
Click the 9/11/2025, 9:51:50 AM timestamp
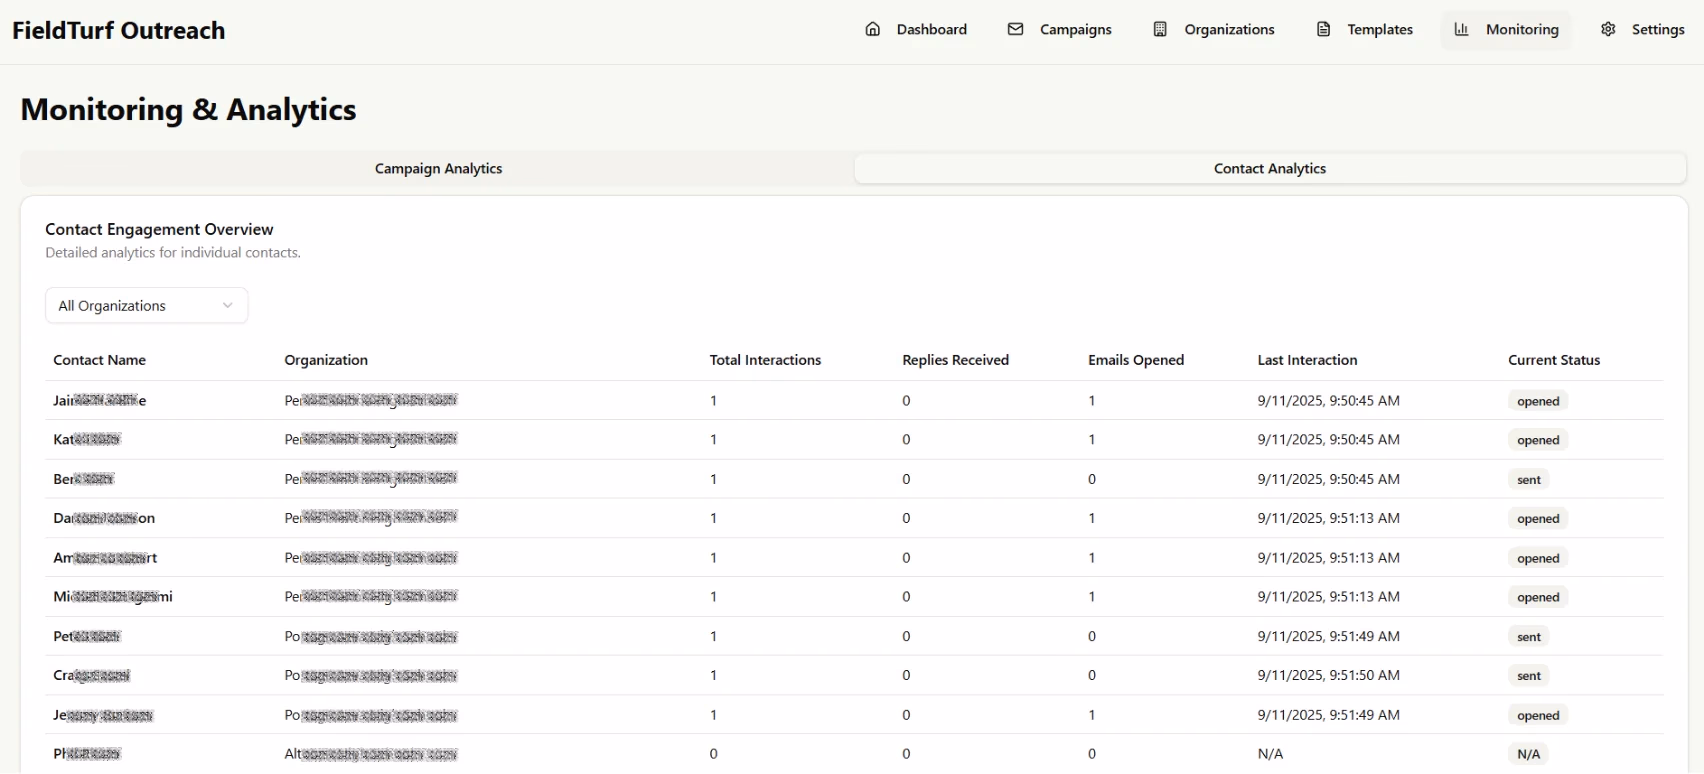(1328, 676)
